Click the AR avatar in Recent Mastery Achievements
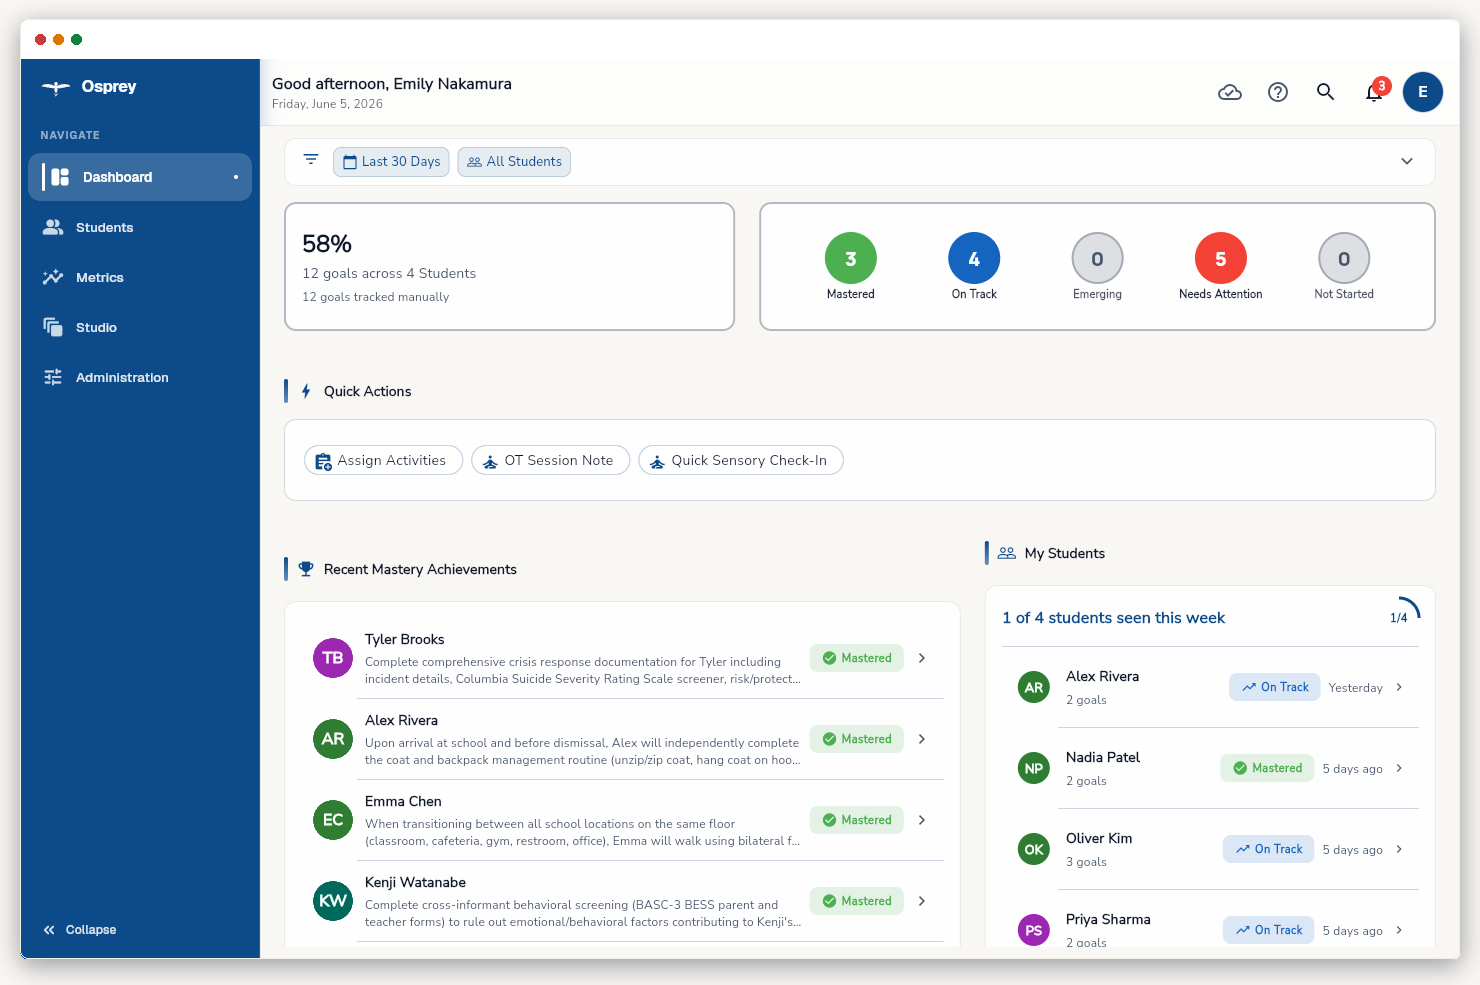Screen dimensions: 1480x985 pyautogui.click(x=333, y=739)
